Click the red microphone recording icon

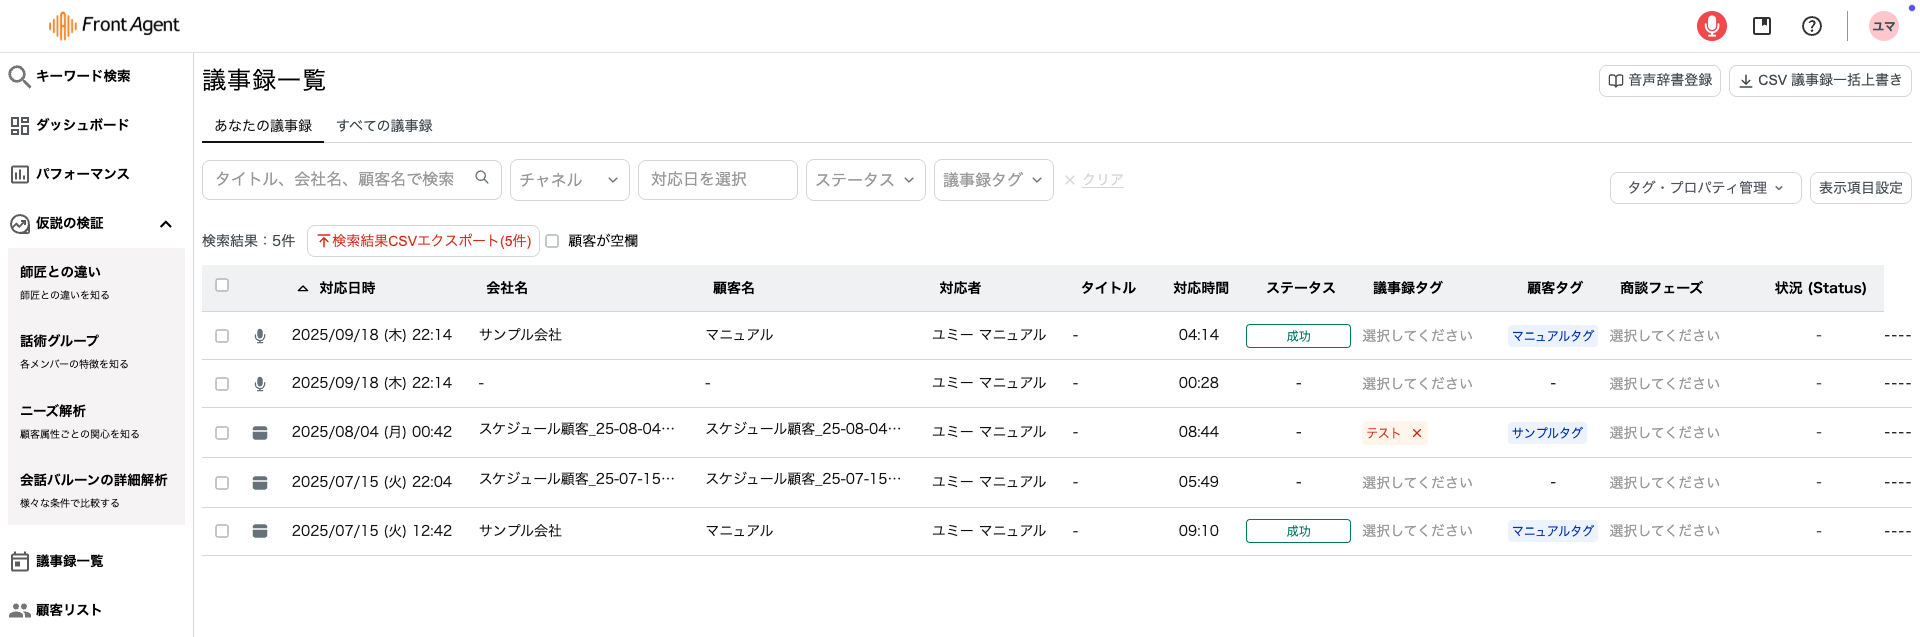coord(1711,26)
